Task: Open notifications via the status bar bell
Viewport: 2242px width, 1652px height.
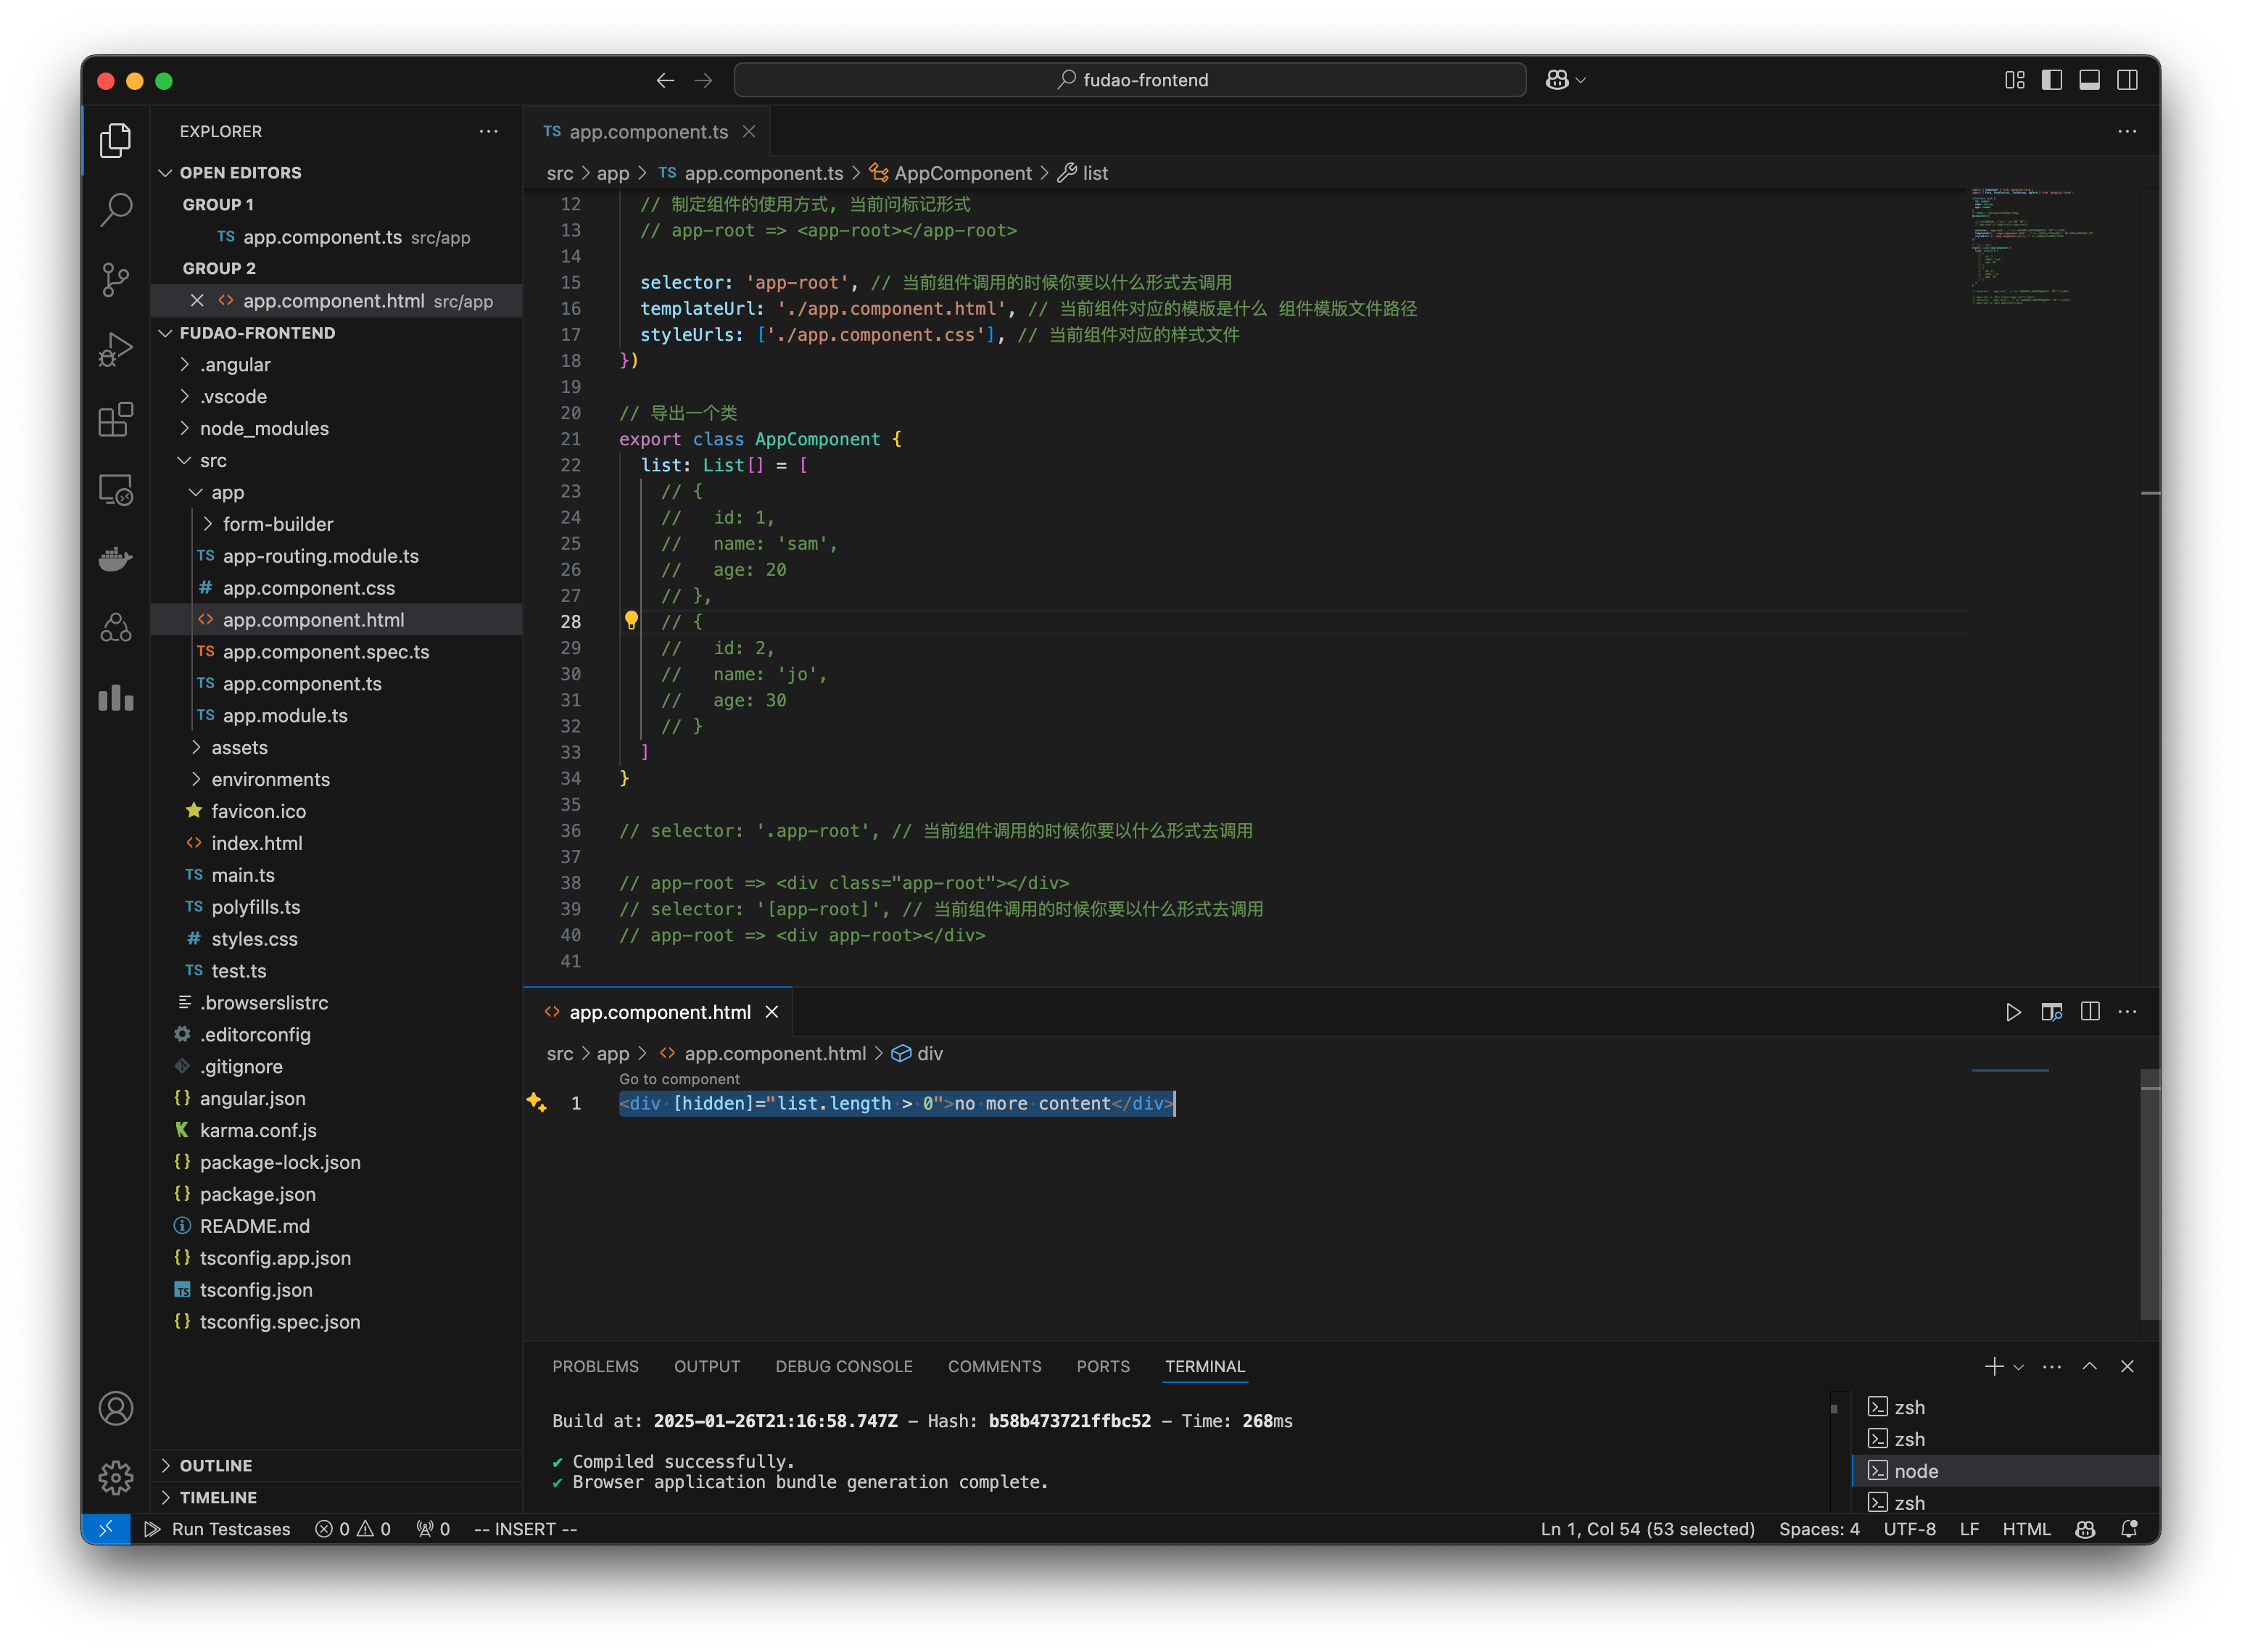Action: (x=2128, y=1529)
